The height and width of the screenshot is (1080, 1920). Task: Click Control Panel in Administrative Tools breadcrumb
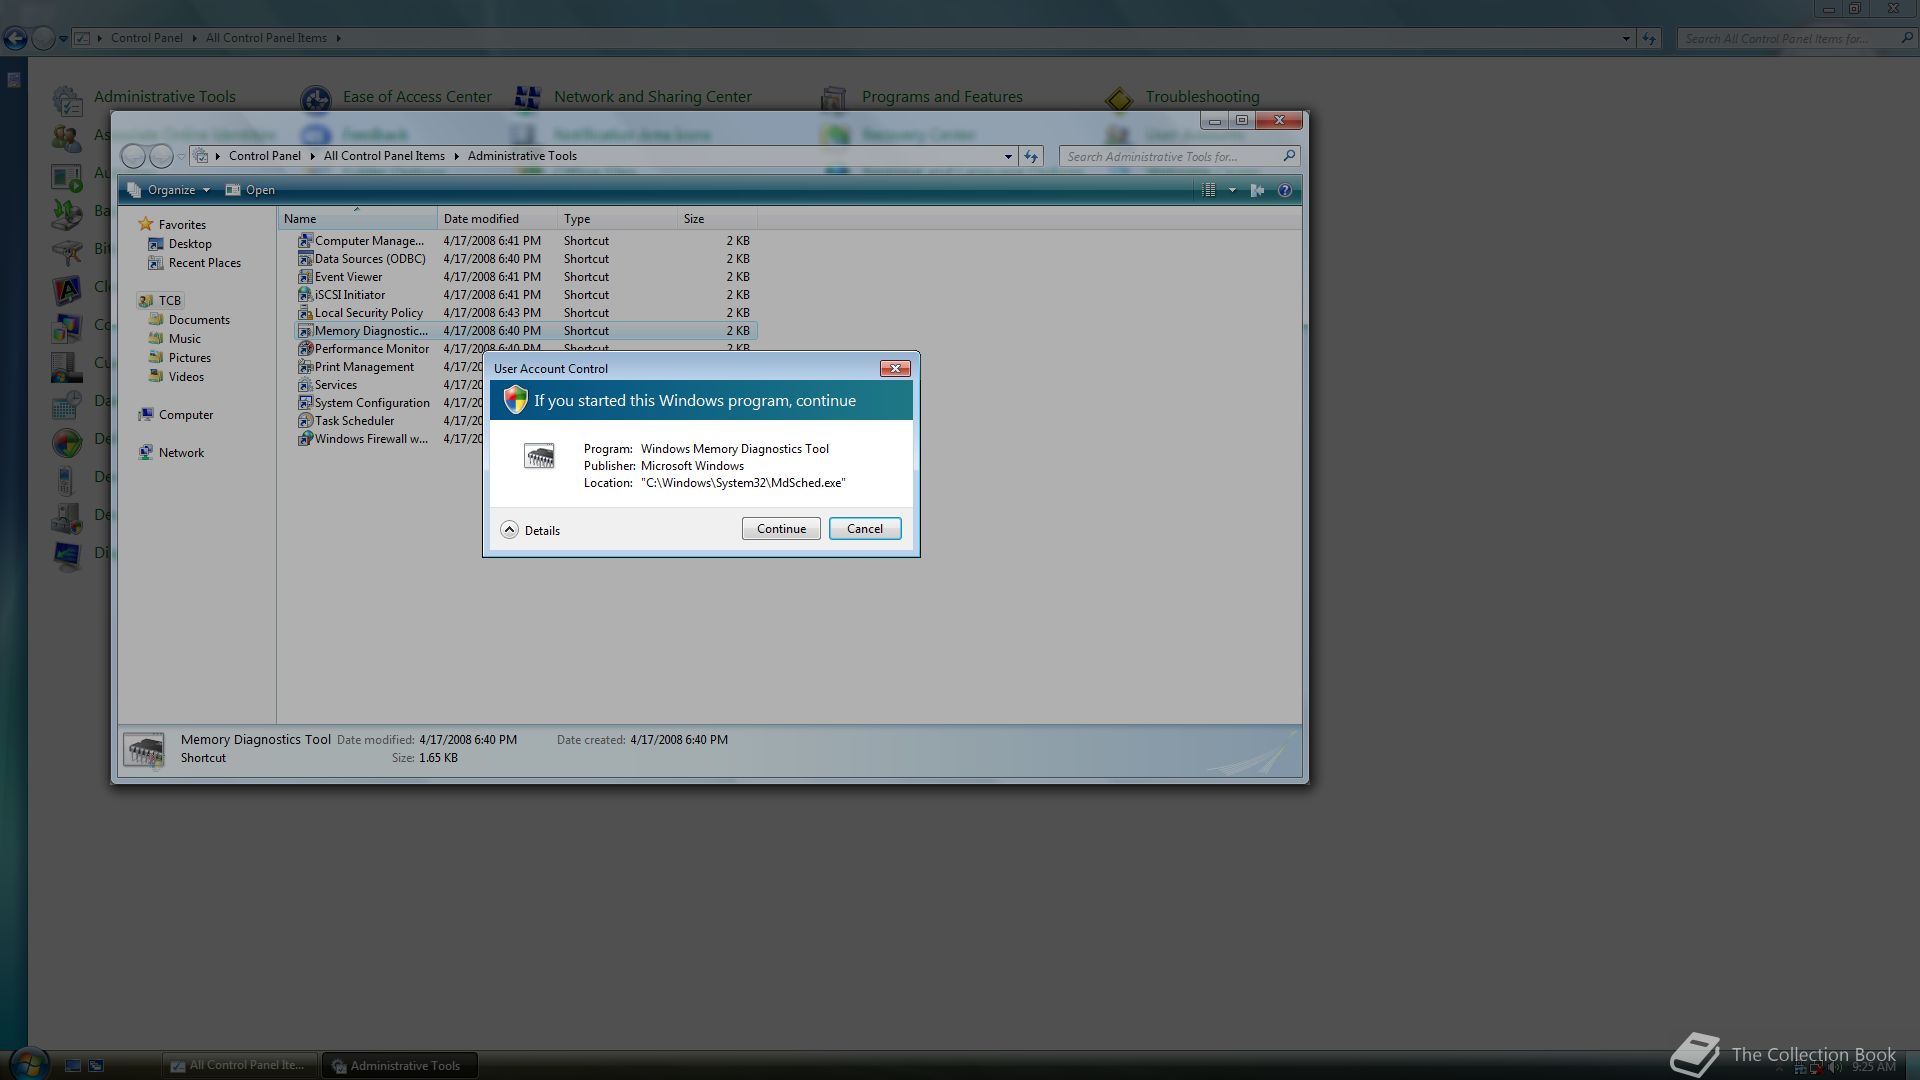264,156
